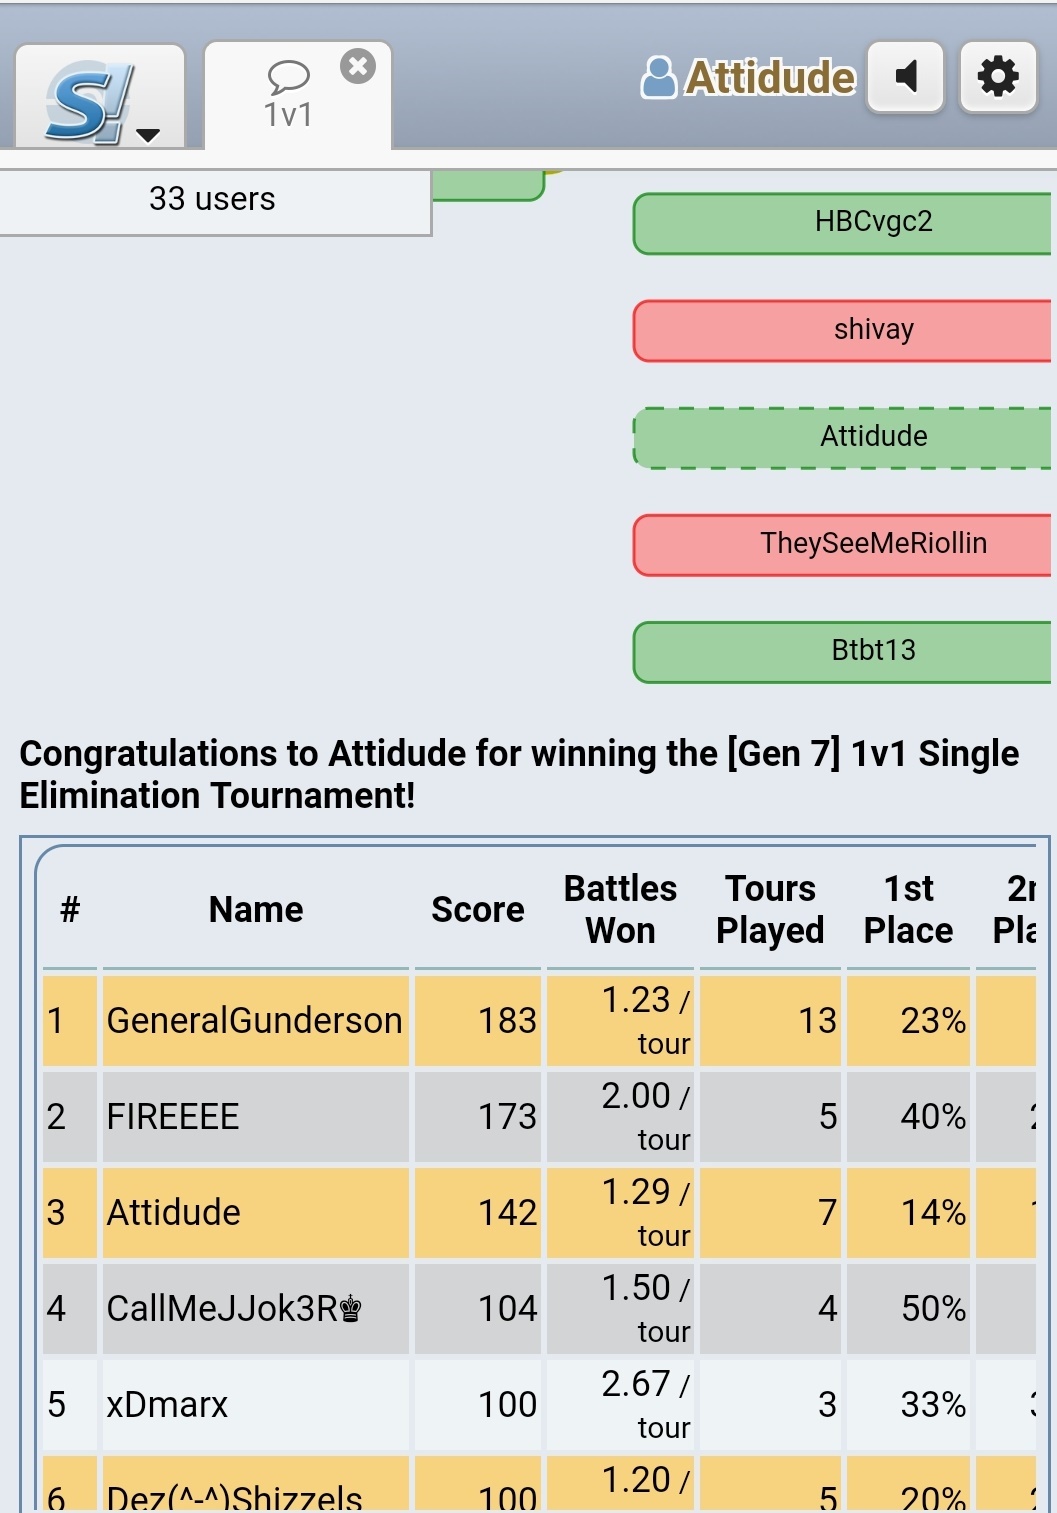The height and width of the screenshot is (1513, 1057).
Task: Click the chat bubble icon on the 1v1 tab
Action: coord(288,78)
